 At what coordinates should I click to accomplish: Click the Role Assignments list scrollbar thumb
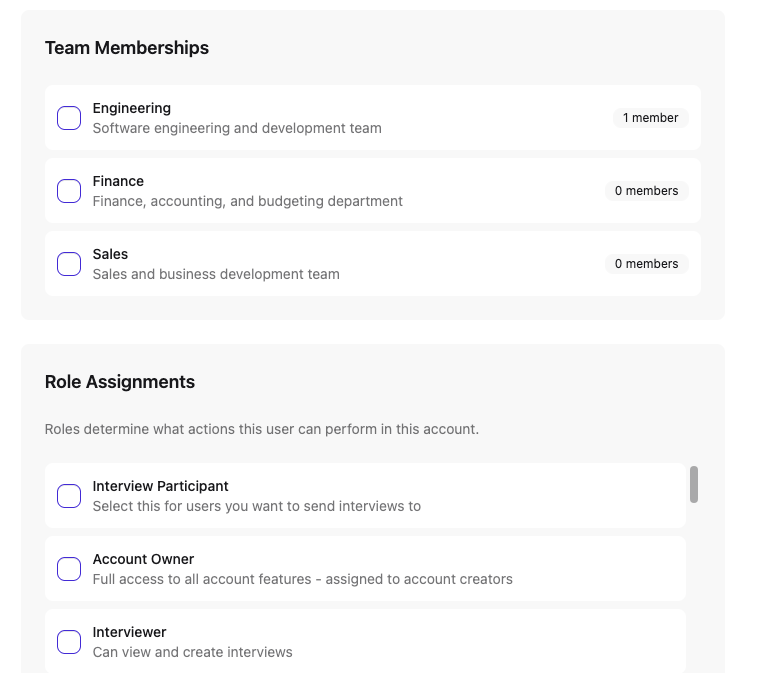click(x=694, y=485)
